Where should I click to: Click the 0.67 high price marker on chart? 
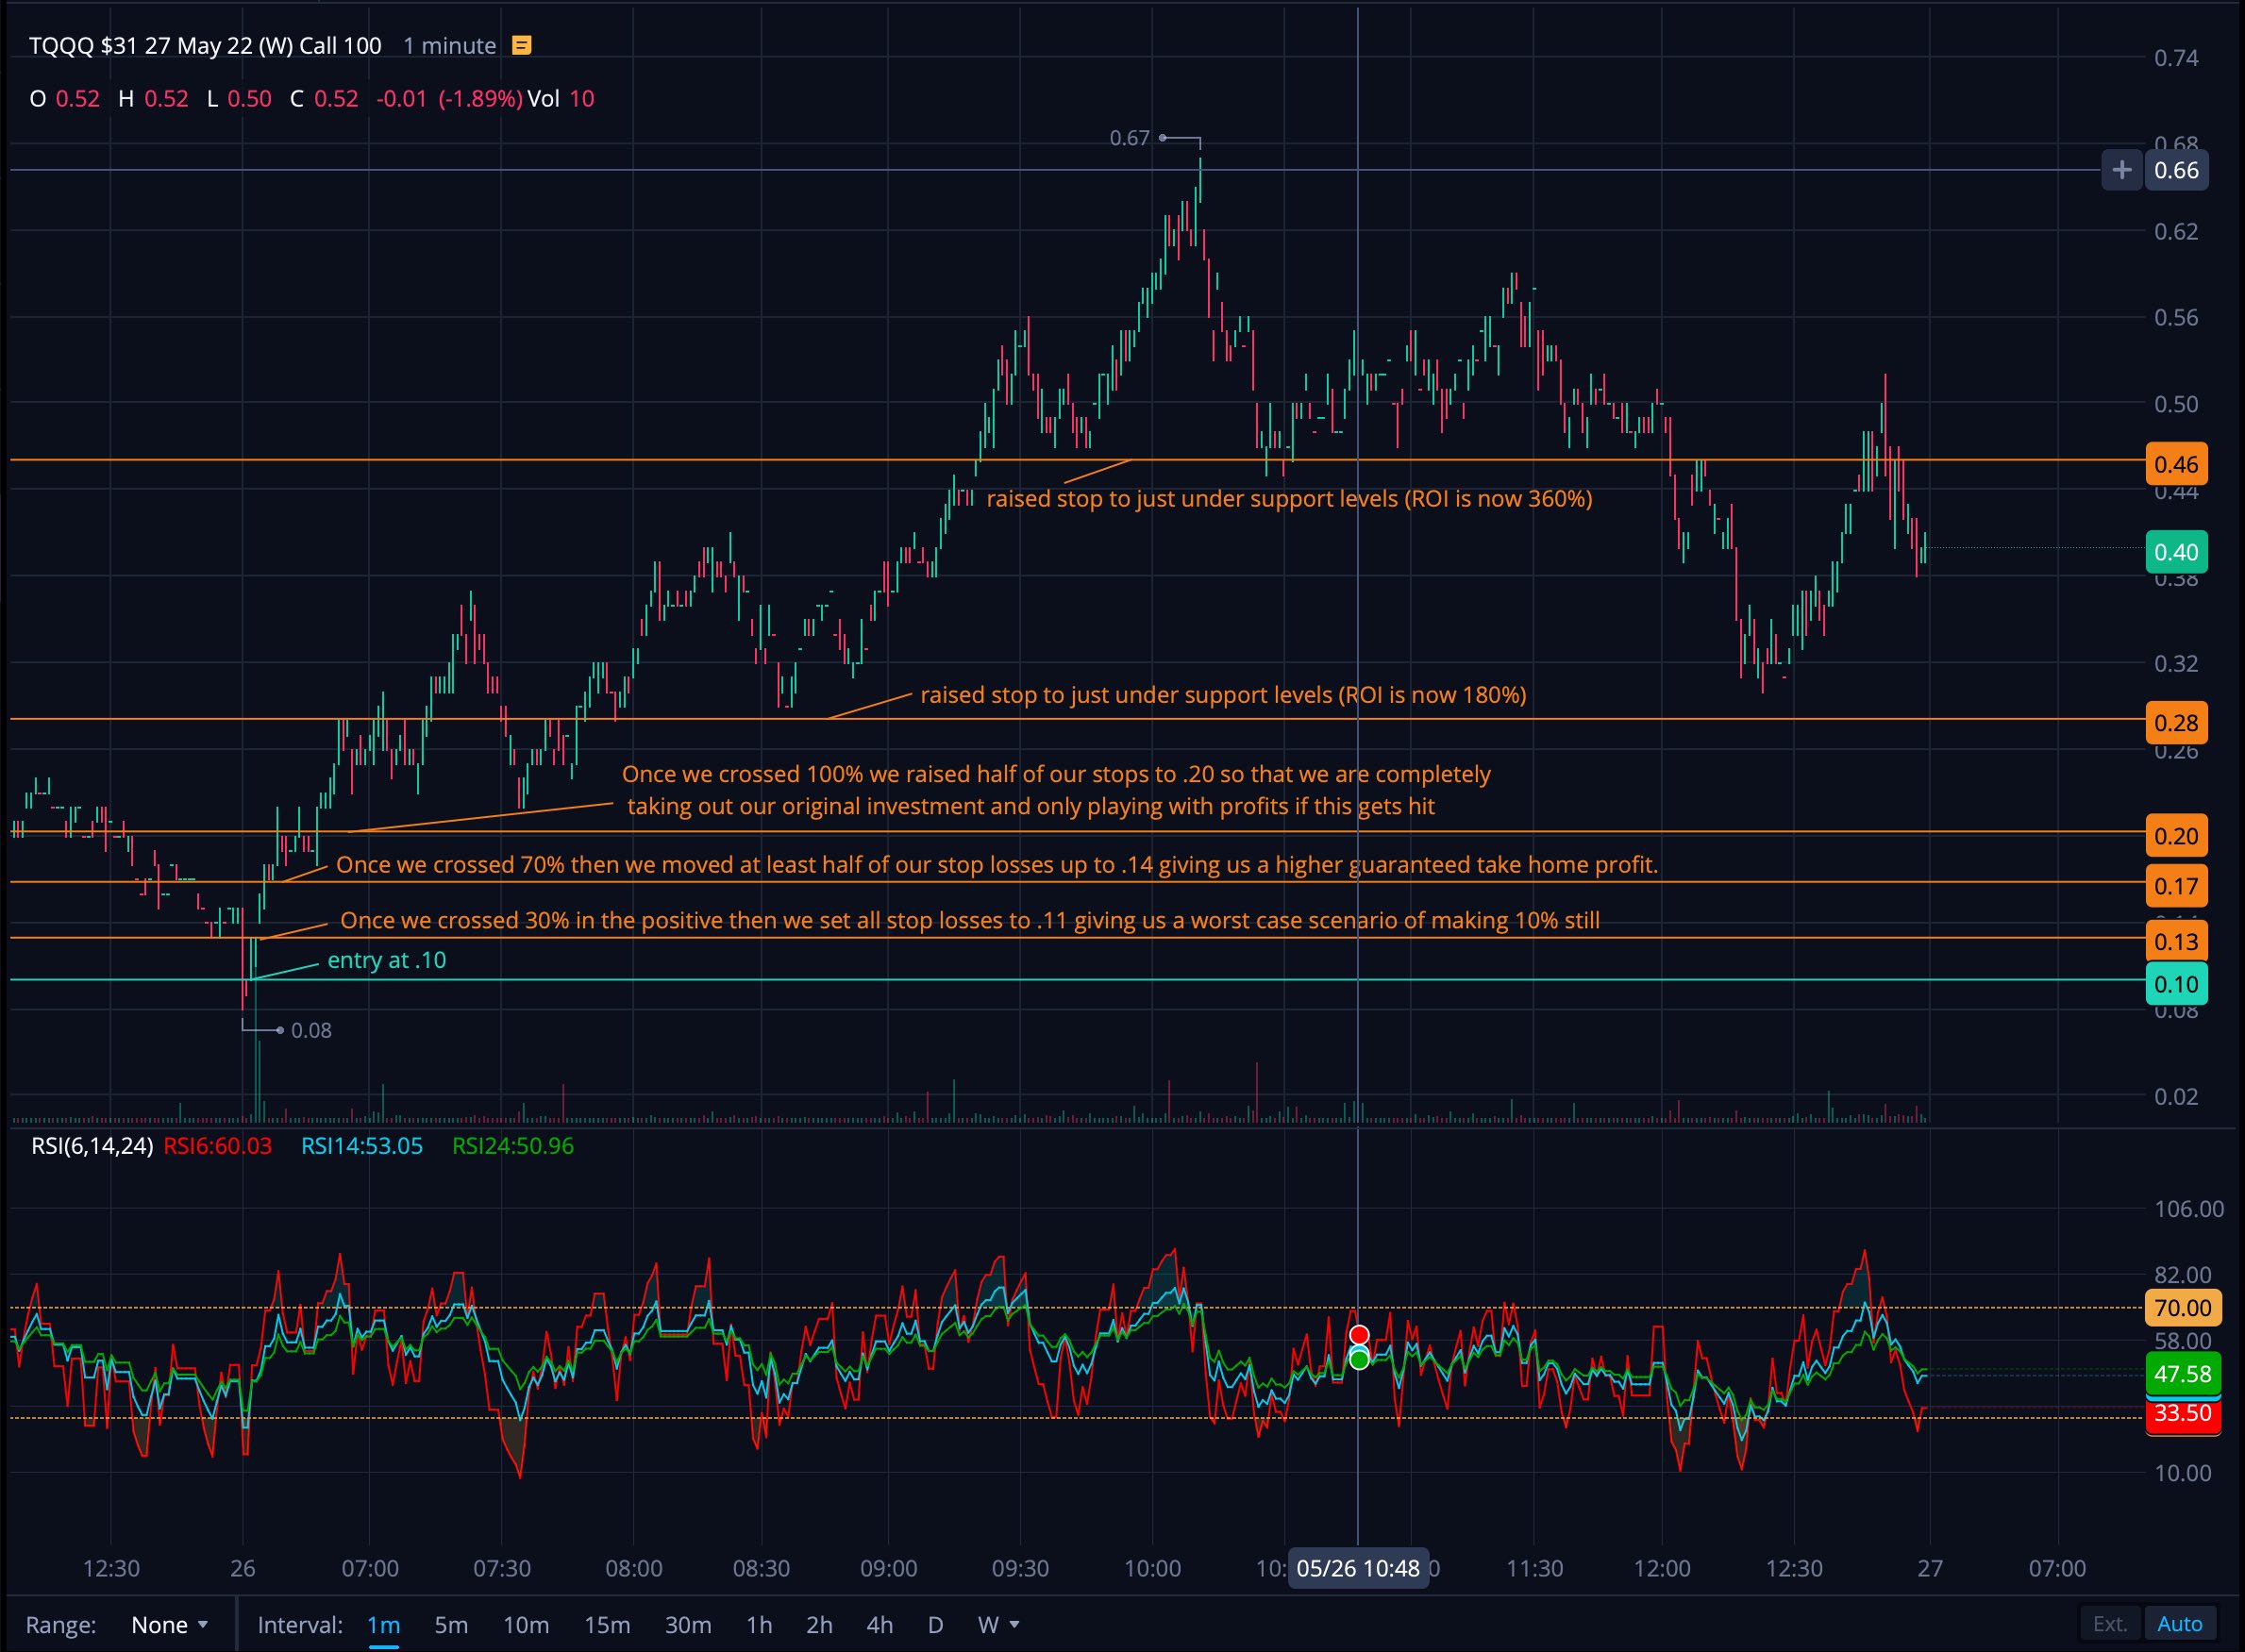point(1130,139)
